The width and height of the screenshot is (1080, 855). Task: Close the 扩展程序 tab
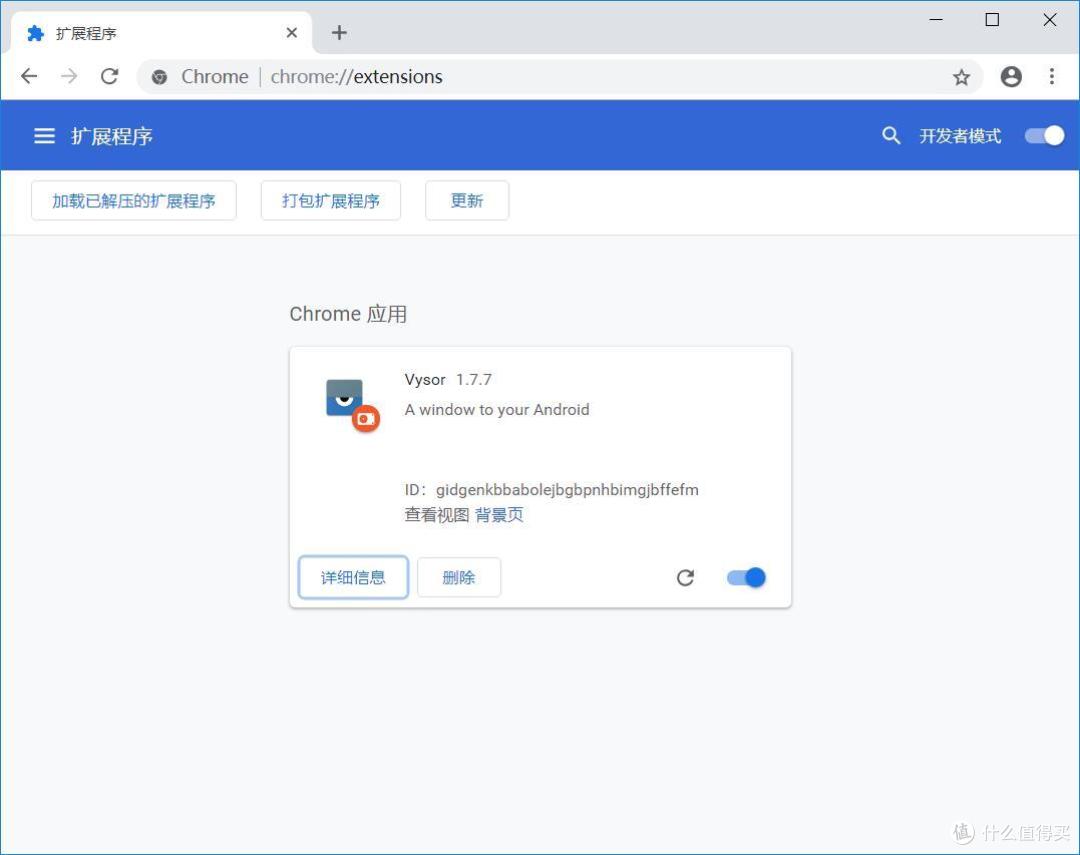(x=291, y=32)
